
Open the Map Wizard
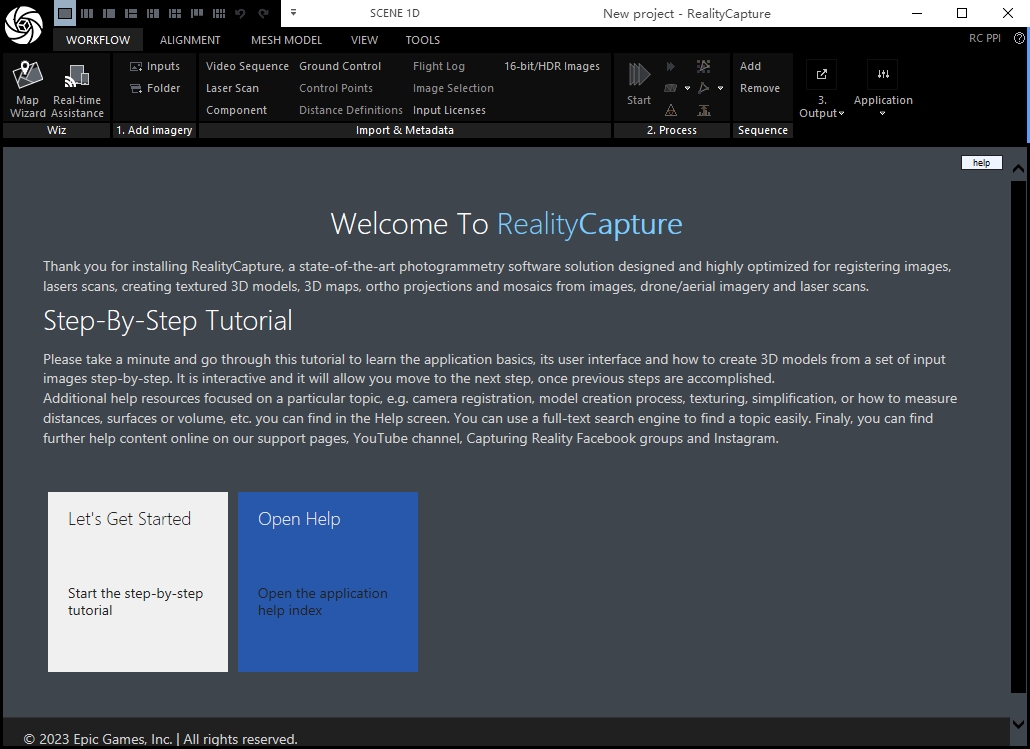[28, 88]
